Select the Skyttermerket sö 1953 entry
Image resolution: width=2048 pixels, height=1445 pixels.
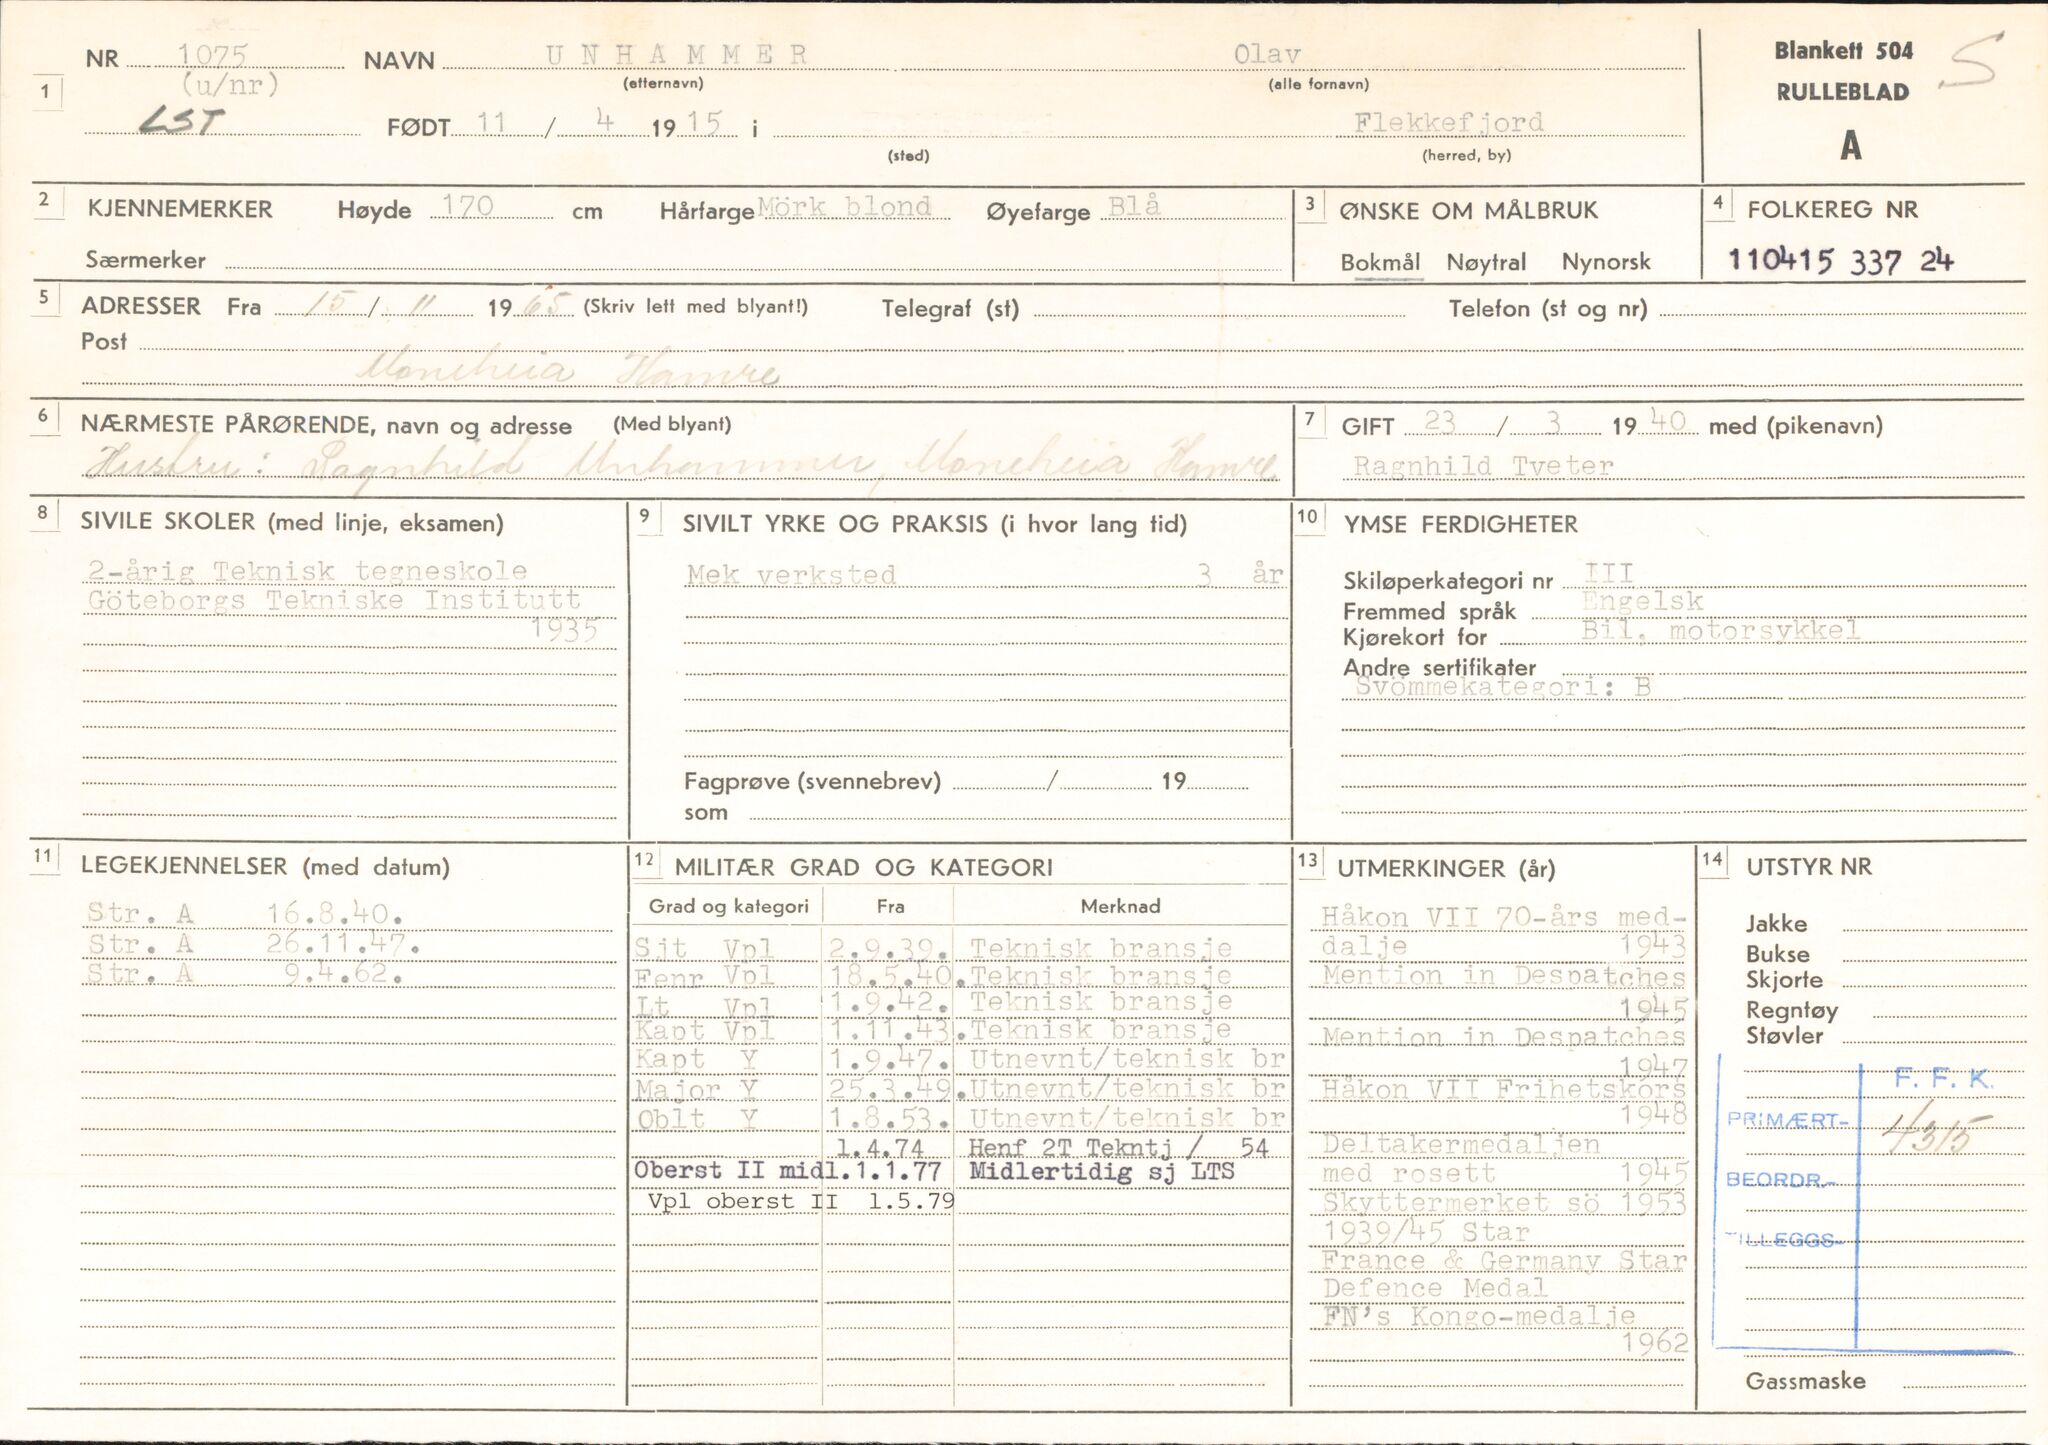1504,1202
